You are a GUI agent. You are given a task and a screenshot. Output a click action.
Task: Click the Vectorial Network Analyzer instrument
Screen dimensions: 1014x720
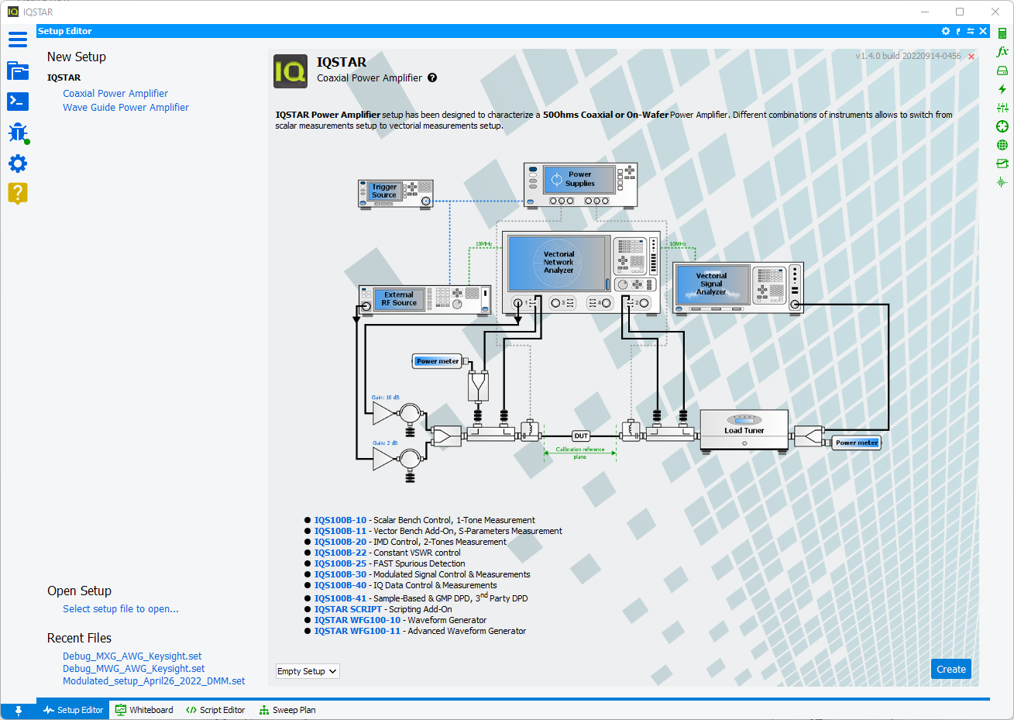pyautogui.click(x=581, y=272)
